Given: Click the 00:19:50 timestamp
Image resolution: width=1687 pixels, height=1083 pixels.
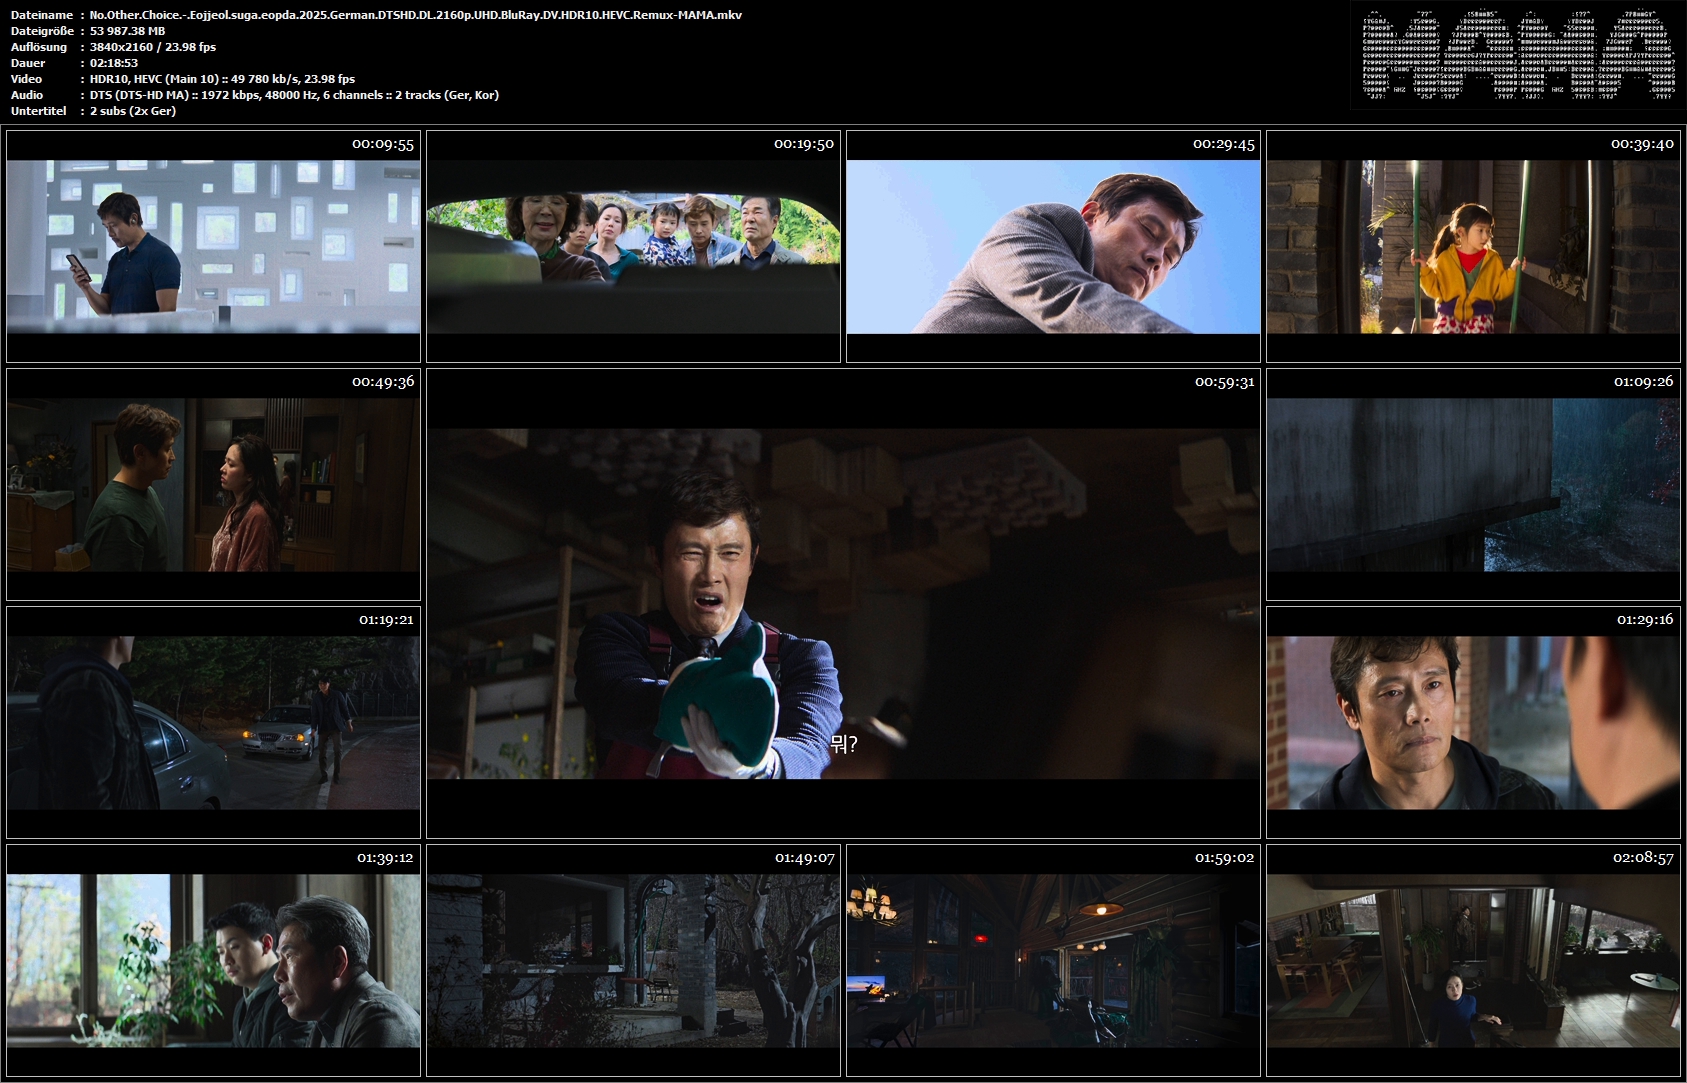Looking at the screenshot, I should [x=804, y=144].
